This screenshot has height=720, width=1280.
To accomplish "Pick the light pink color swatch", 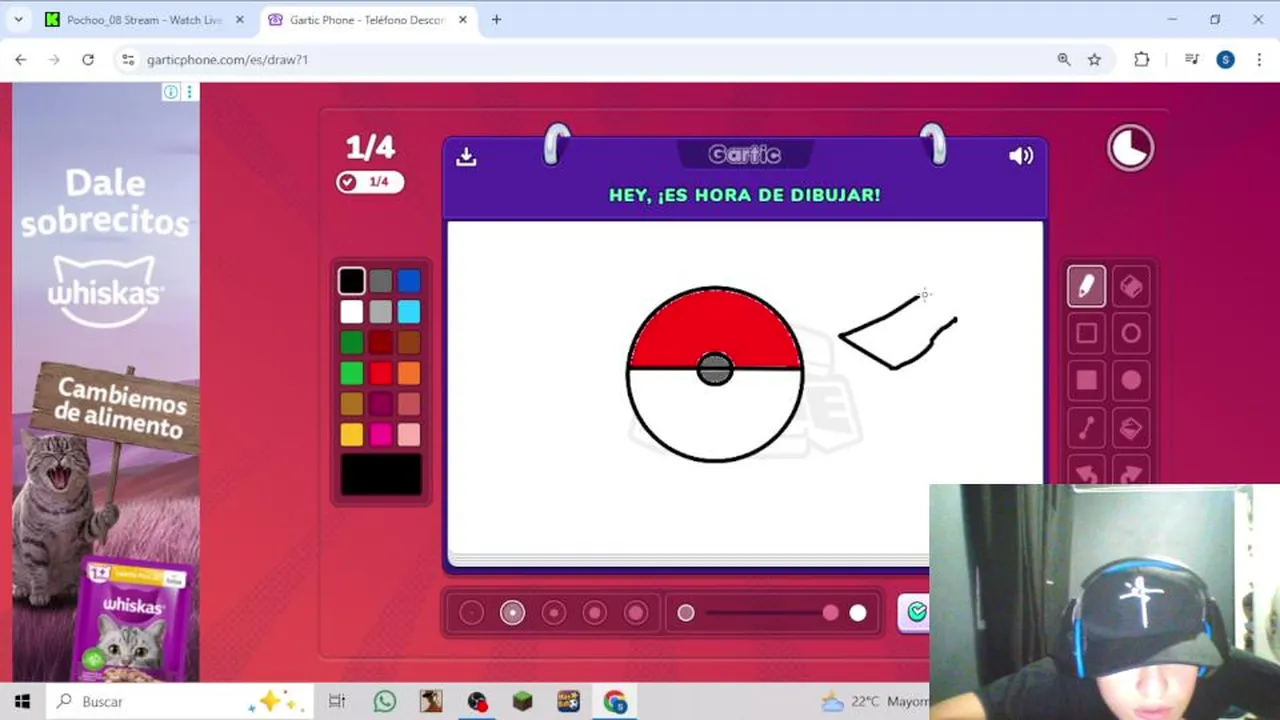I will pos(409,435).
